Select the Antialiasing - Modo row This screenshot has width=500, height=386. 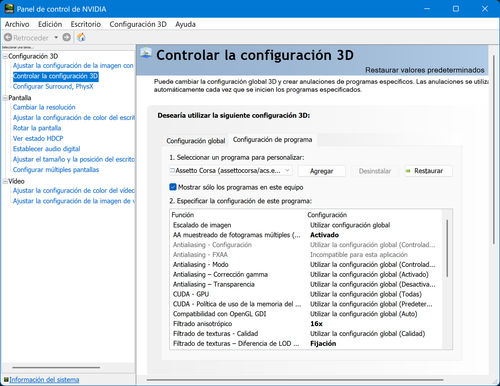[306, 265]
